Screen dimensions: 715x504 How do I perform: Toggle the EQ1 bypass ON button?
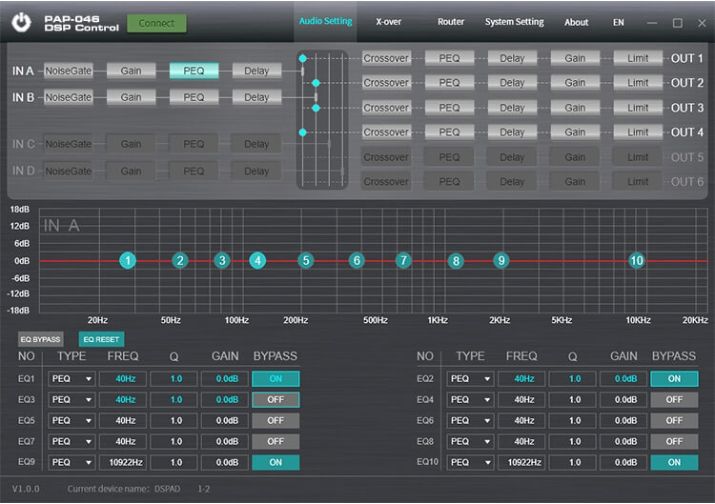click(275, 379)
